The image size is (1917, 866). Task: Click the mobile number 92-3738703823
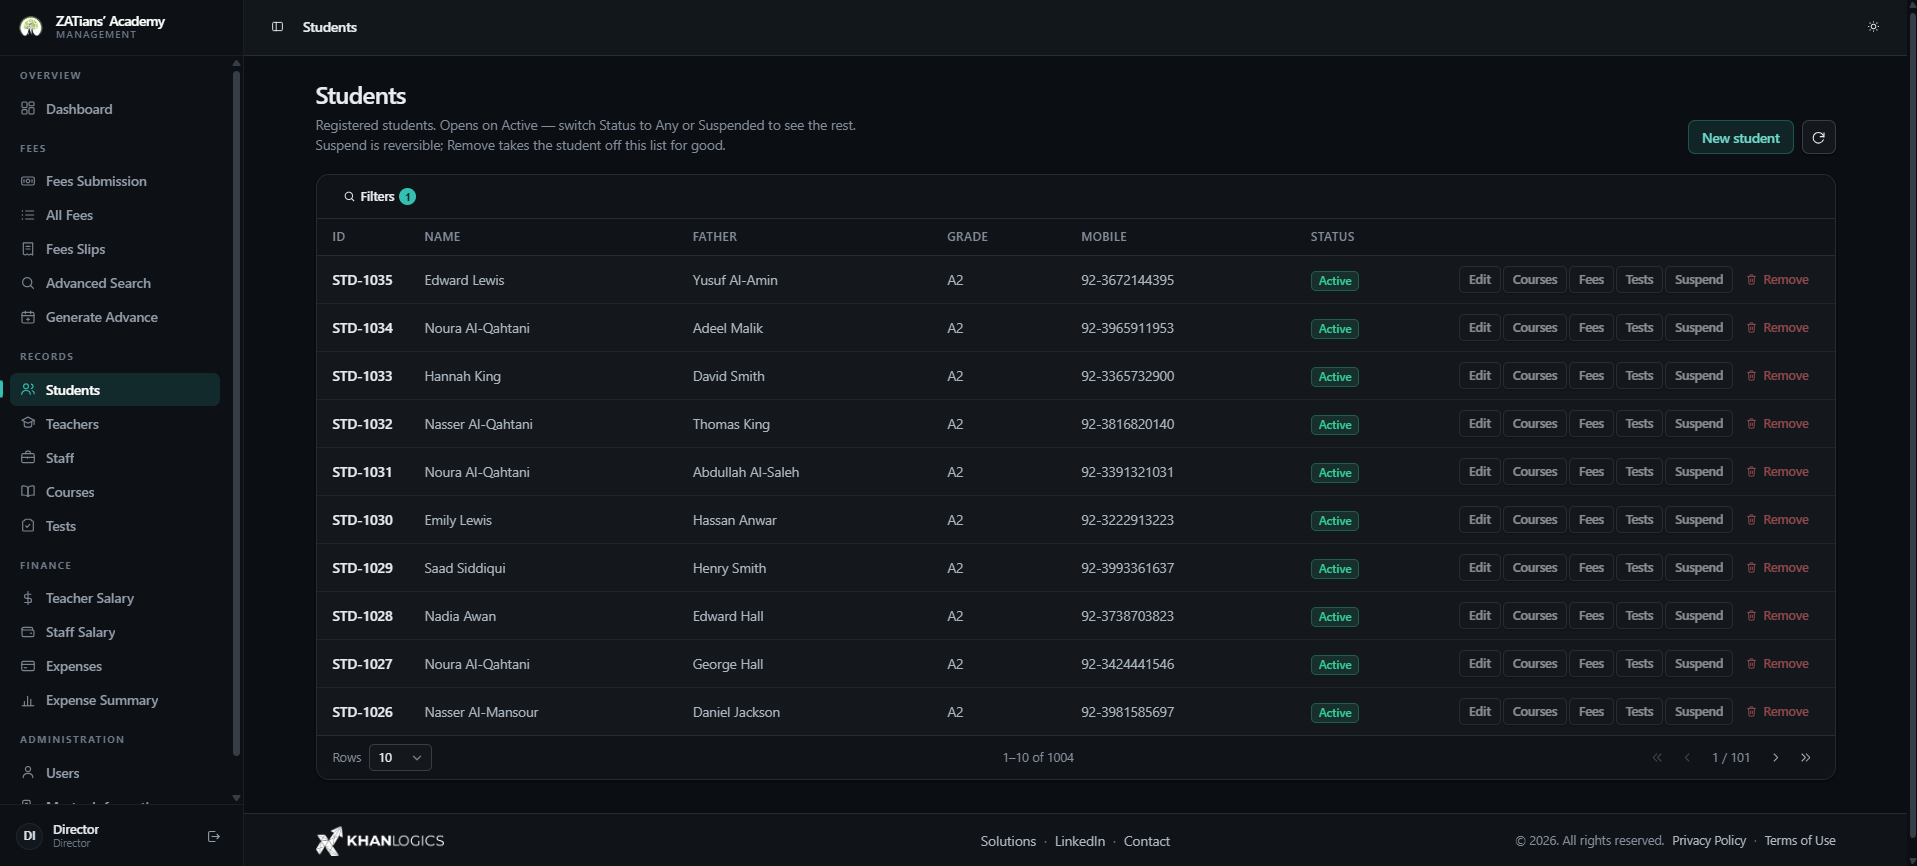point(1127,616)
